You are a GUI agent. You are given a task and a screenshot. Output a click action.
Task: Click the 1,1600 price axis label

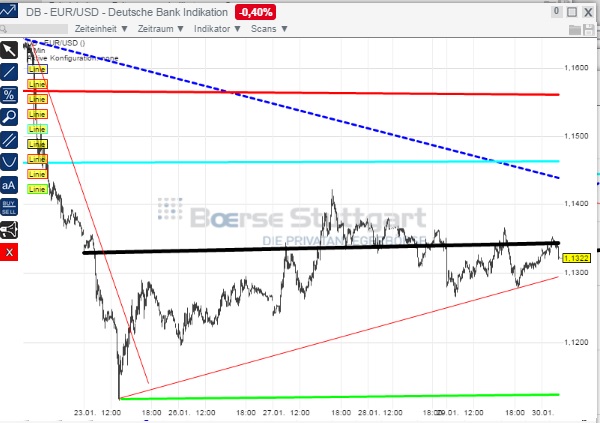[576, 68]
